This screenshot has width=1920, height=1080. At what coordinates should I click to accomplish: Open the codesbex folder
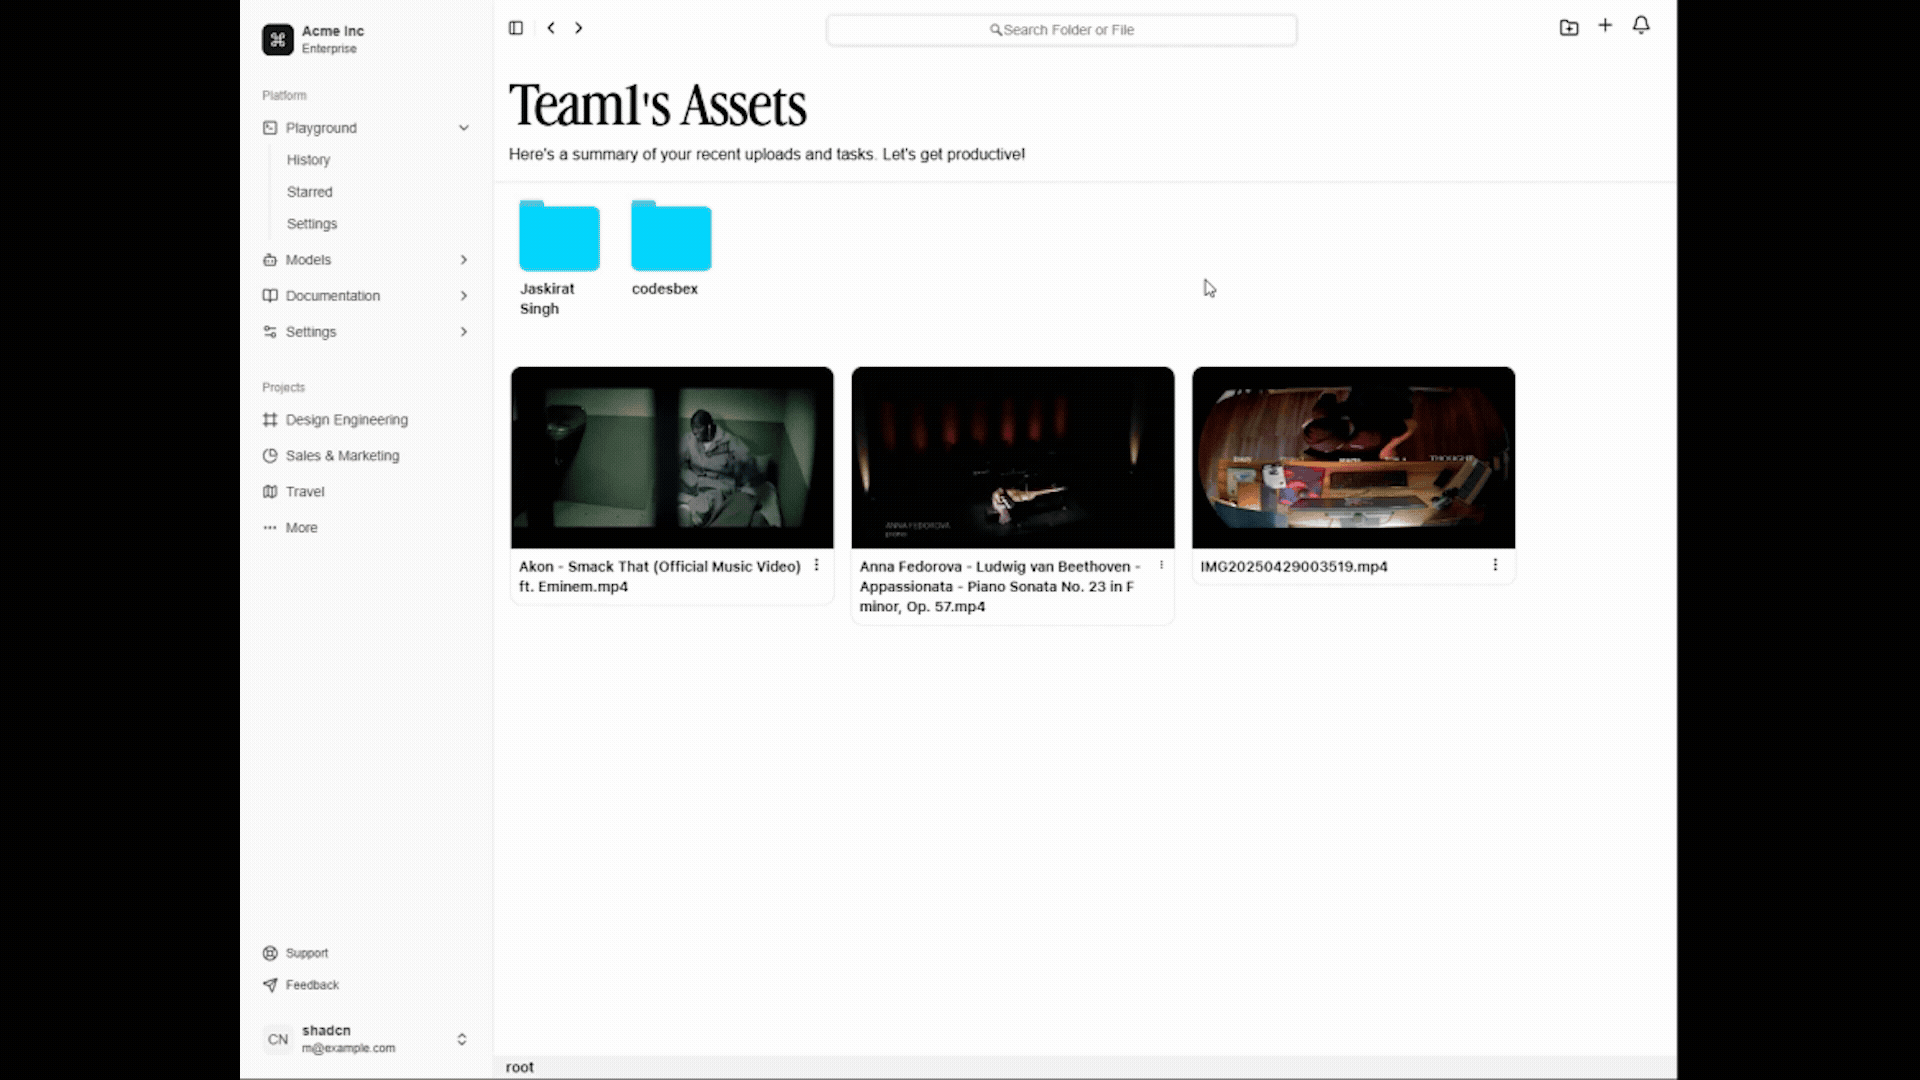click(x=671, y=236)
